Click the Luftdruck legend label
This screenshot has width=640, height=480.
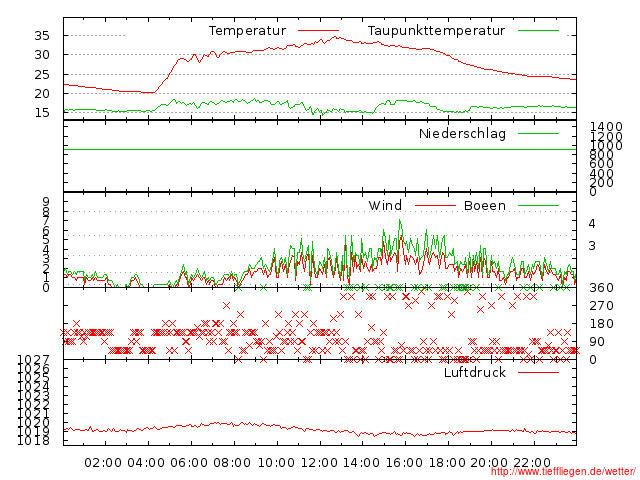point(475,372)
